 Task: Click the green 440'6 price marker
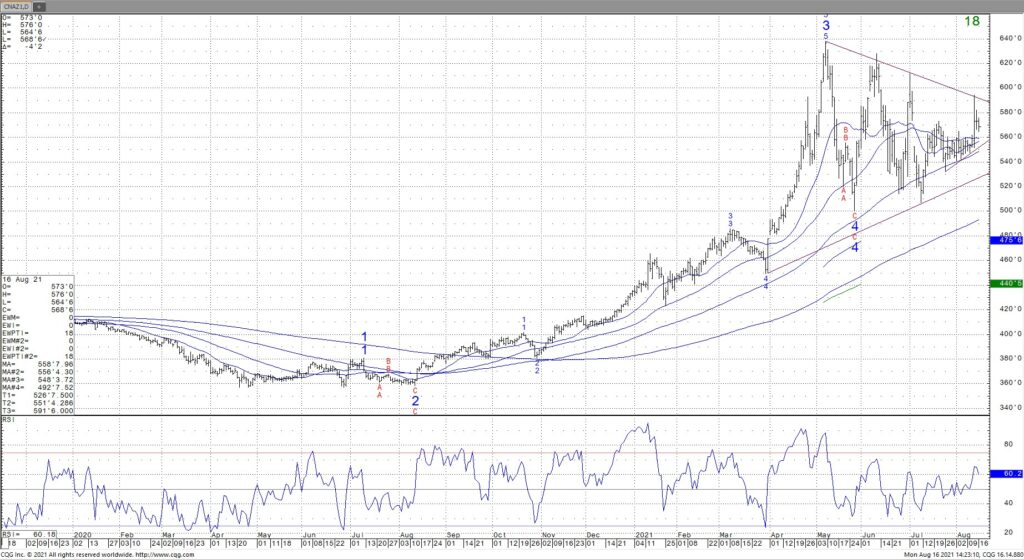1006,284
